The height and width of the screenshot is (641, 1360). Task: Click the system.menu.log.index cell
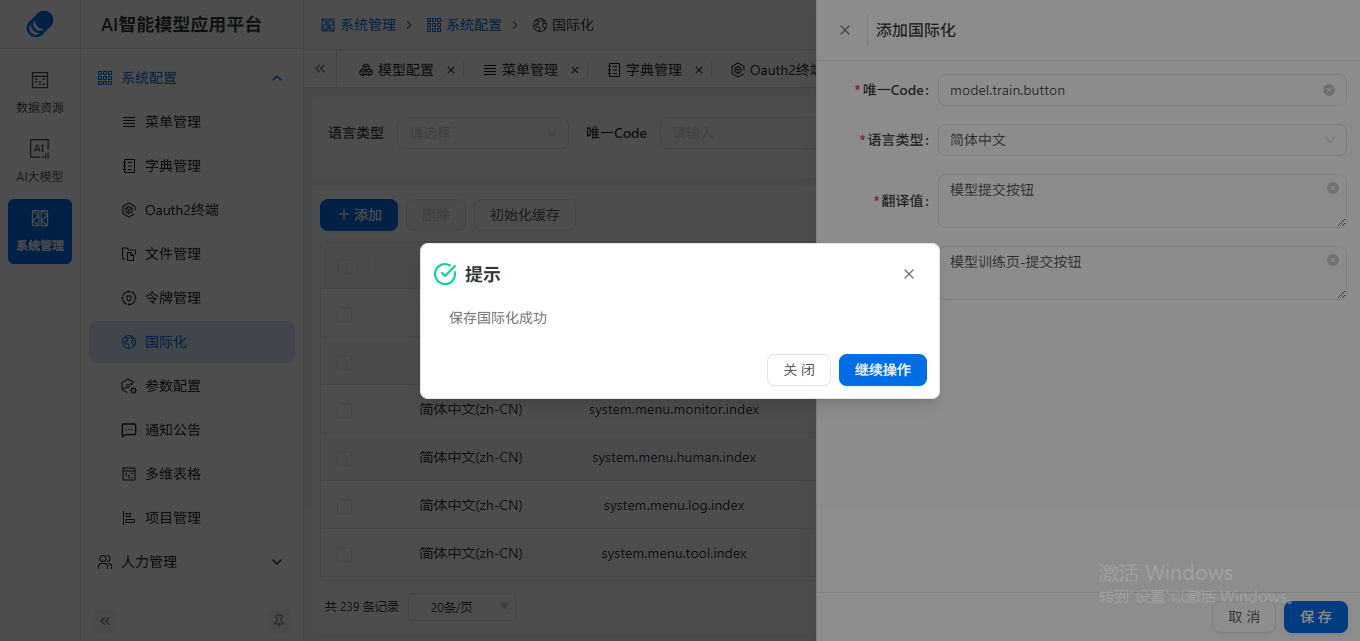[674, 506]
